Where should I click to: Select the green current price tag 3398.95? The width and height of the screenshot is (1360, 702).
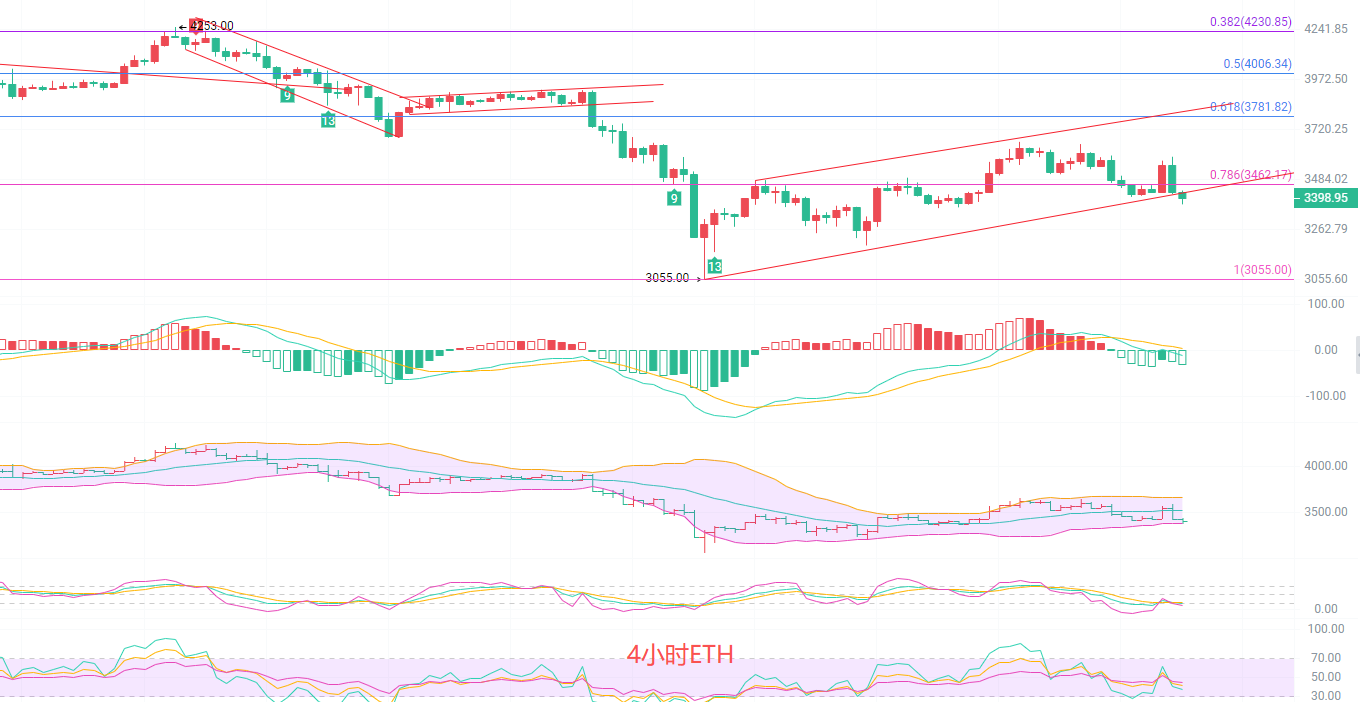[x=1325, y=199]
